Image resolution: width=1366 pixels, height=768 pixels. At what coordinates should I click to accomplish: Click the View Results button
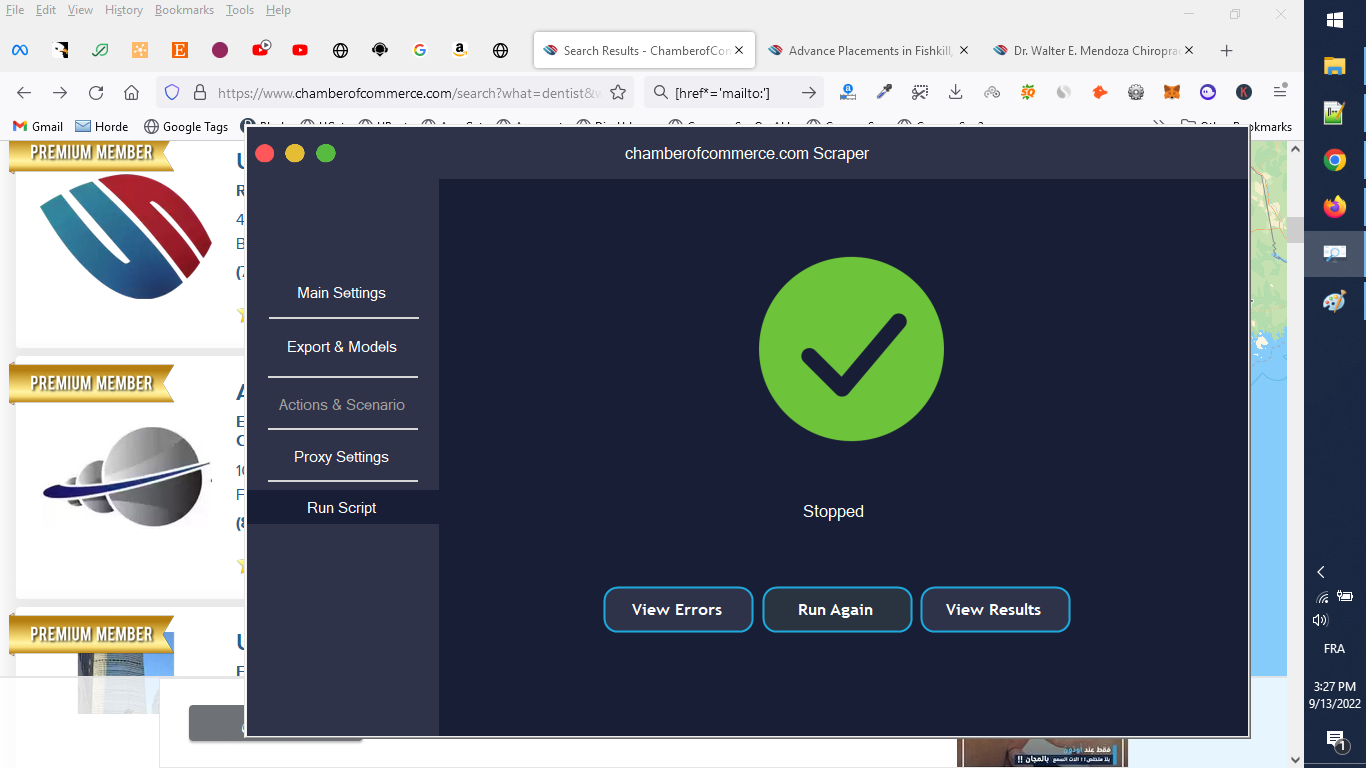tap(994, 610)
